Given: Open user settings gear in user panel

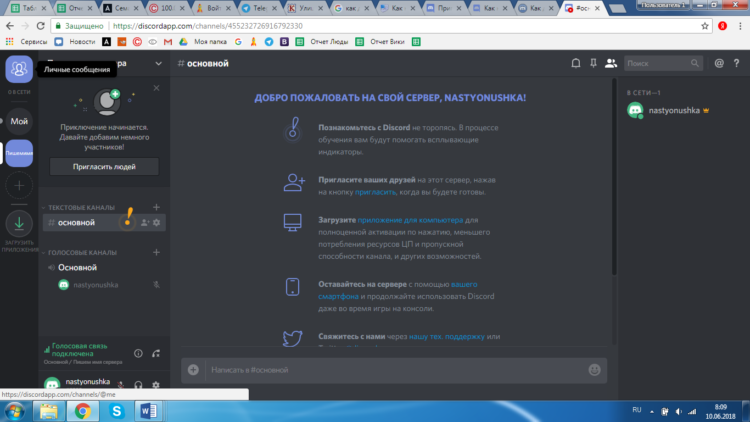Looking at the screenshot, I should (156, 384).
